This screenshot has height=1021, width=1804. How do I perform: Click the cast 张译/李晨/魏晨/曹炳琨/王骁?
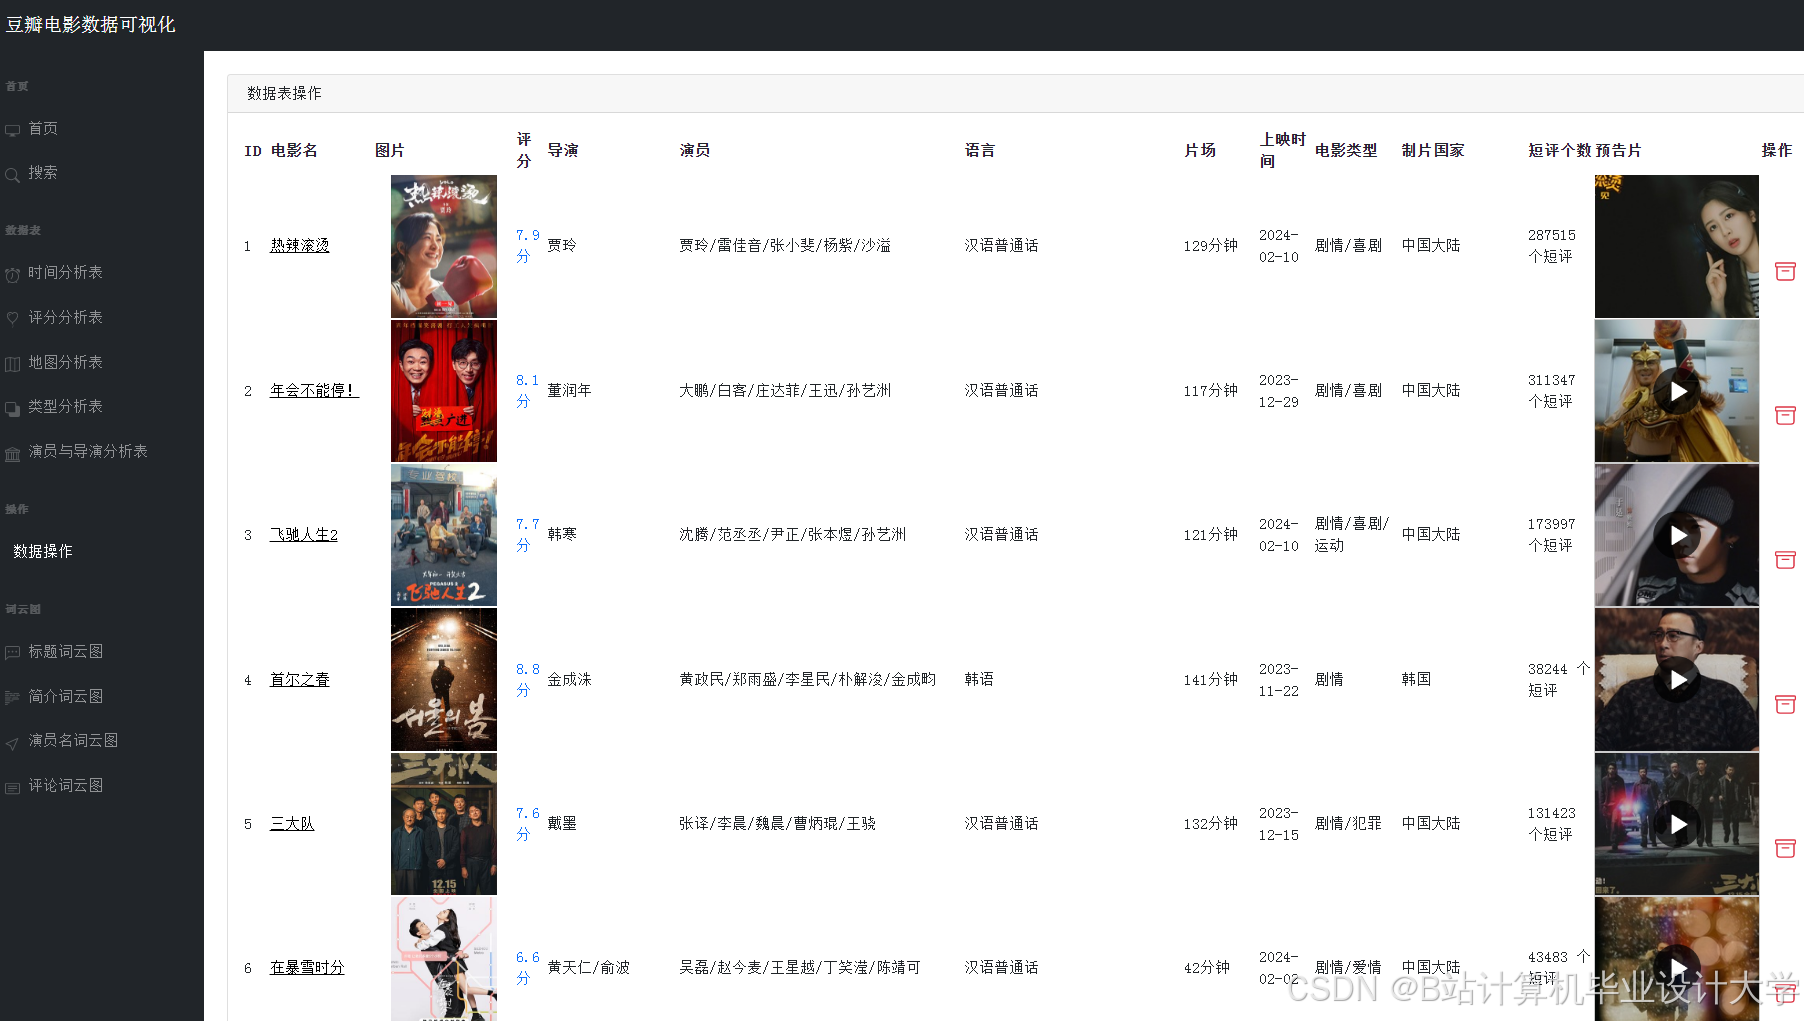(x=777, y=824)
